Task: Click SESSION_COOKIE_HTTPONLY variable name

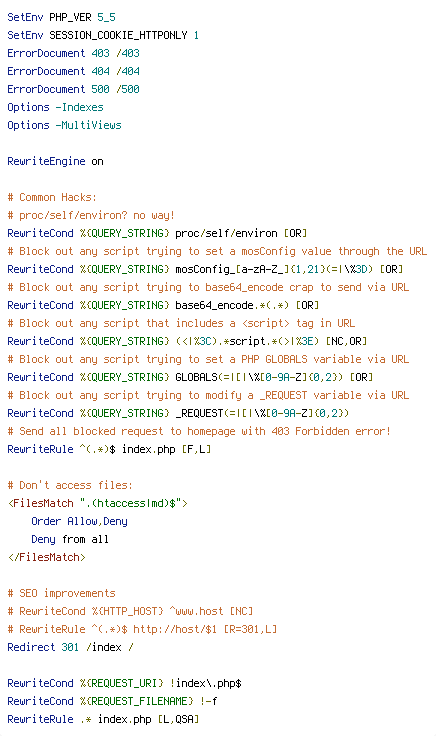Action: 118,35
